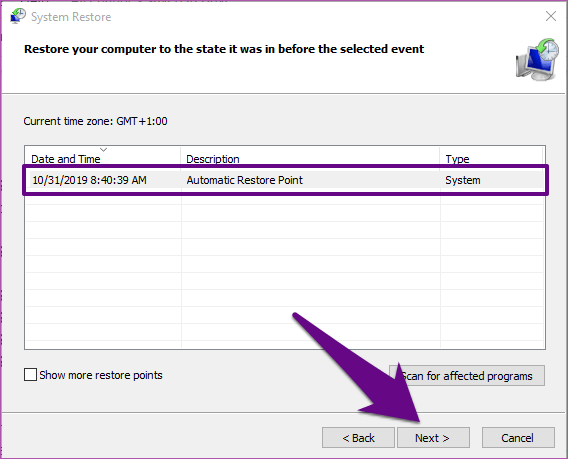The height and width of the screenshot is (459, 568).
Task: Click Scan for affected programs
Action: 467,376
